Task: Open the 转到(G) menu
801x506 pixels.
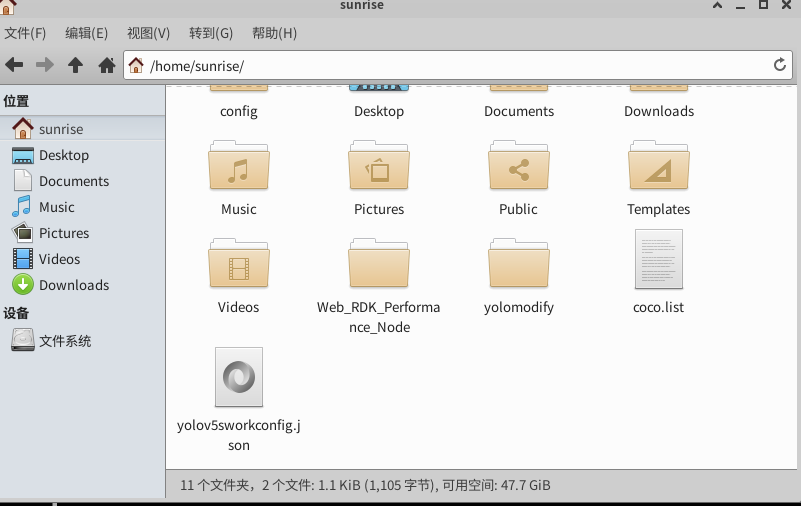Action: point(211,33)
